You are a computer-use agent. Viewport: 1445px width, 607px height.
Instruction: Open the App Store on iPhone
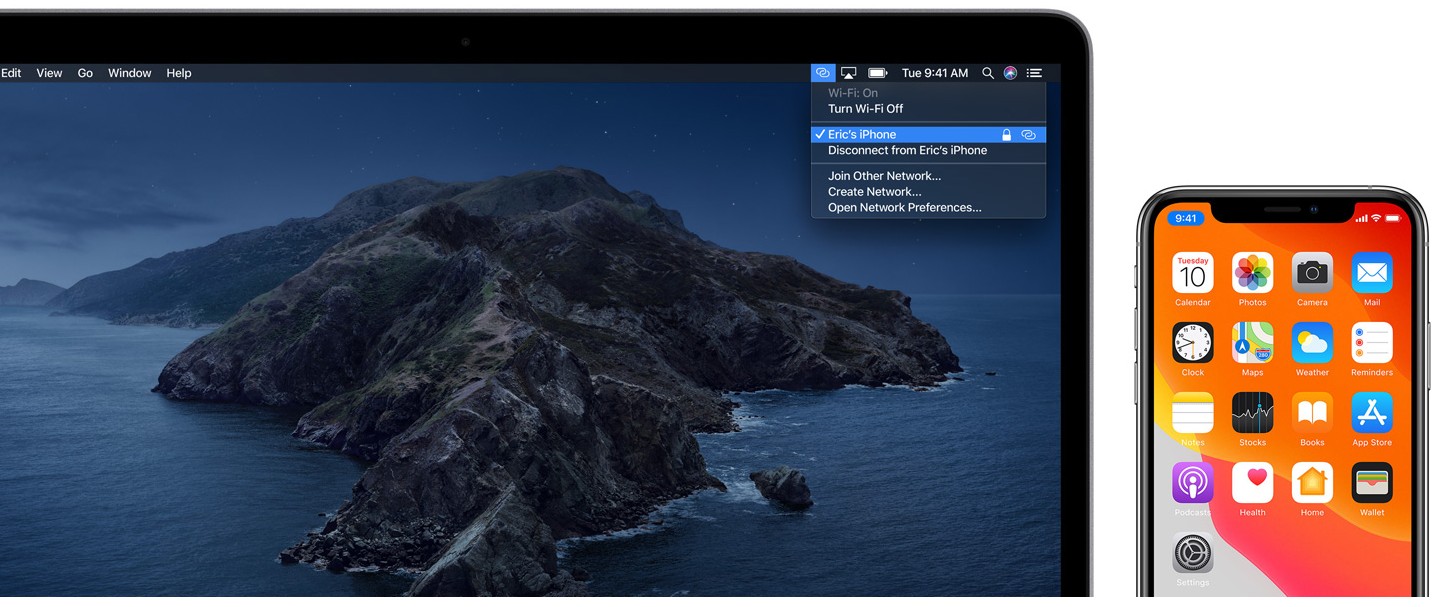[1372, 413]
